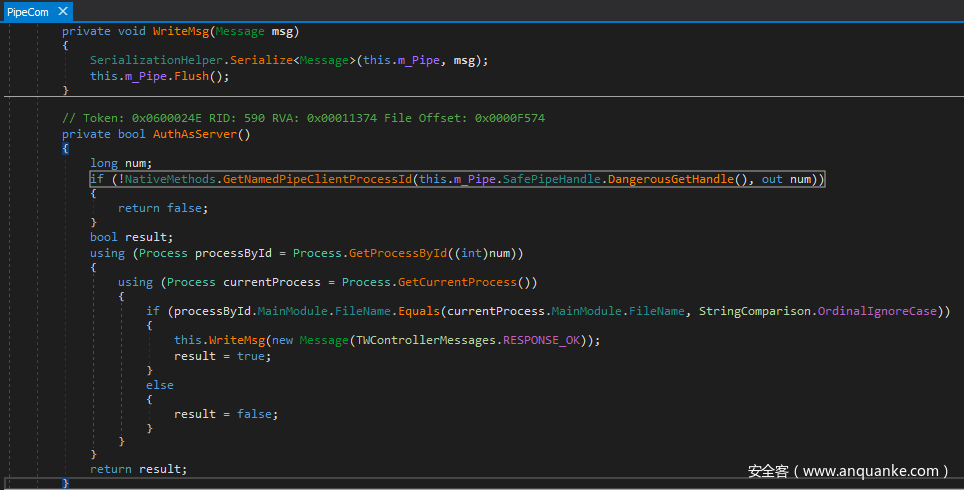Close the PipeCom tab
Viewport: 964px width, 490px height.
pyautogui.click(x=62, y=11)
